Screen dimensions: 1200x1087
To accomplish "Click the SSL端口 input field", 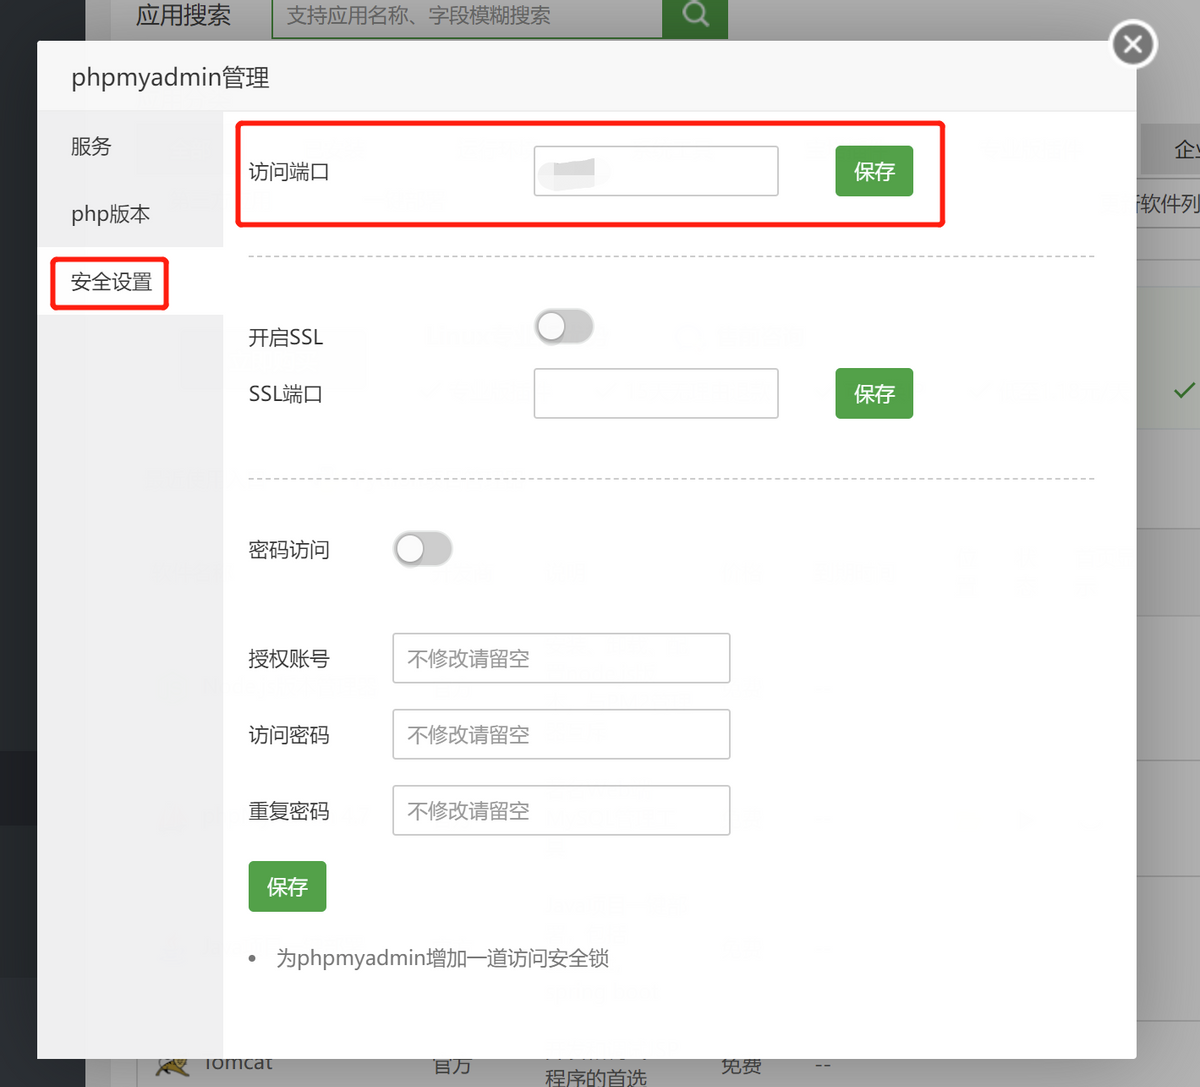I will pyautogui.click(x=656, y=393).
